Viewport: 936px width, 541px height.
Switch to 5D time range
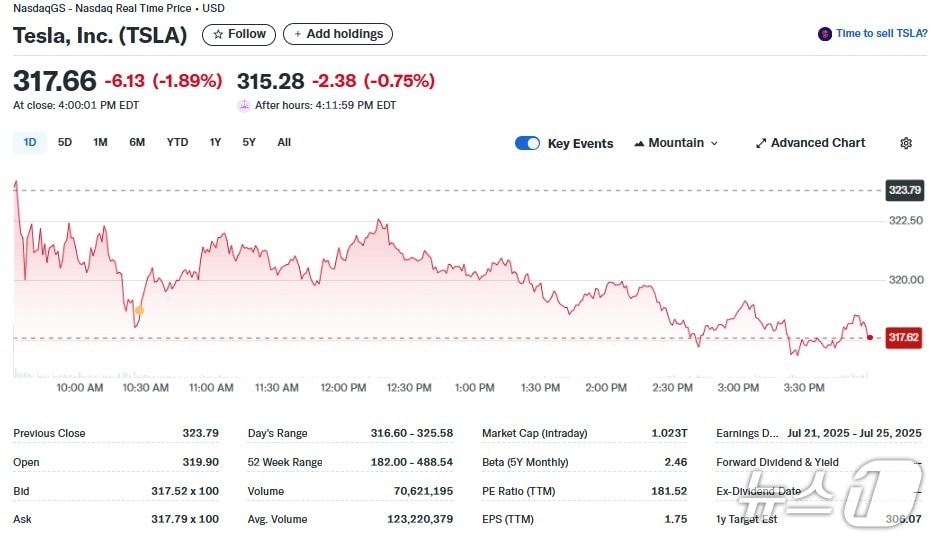tap(65, 142)
